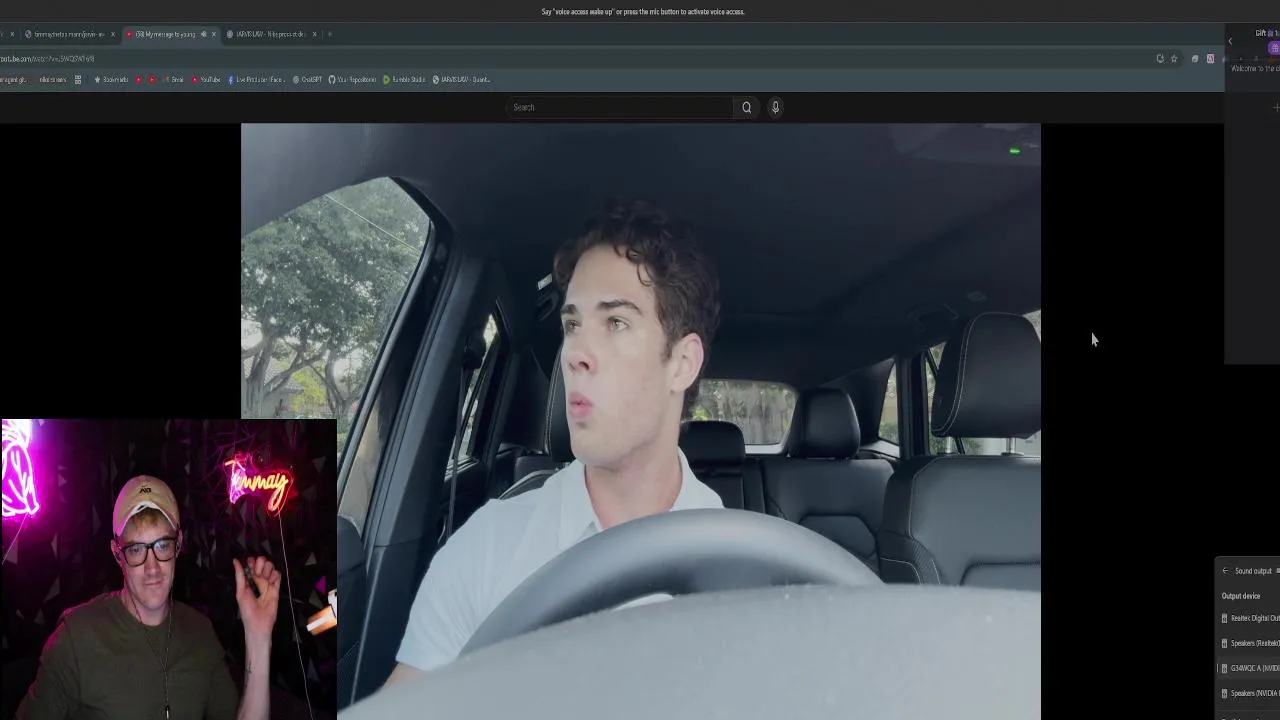Activate voice search microphone icon
The image size is (1280, 720).
775,107
